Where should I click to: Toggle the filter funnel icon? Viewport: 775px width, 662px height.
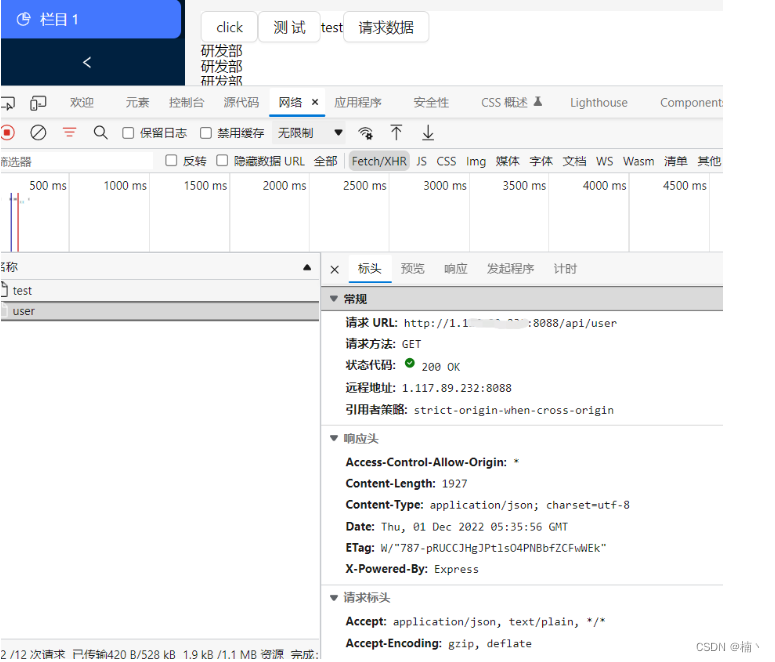click(69, 132)
